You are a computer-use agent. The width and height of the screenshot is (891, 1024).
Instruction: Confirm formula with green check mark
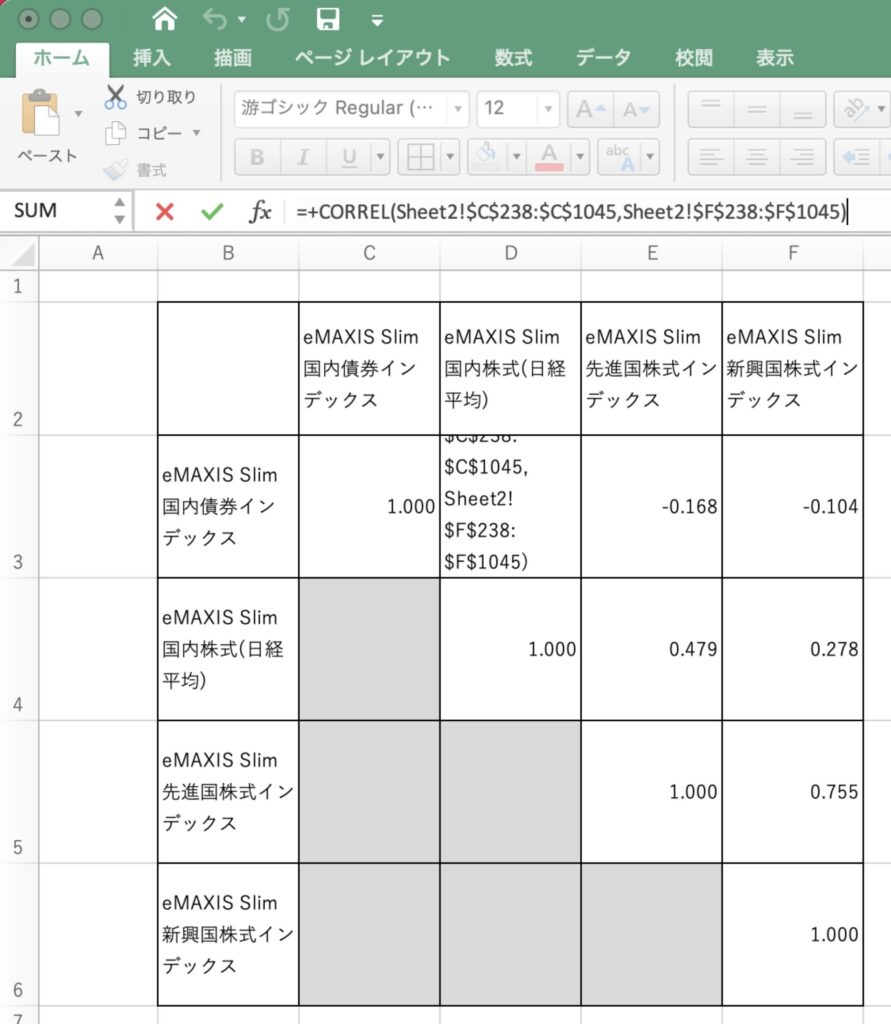pos(212,211)
